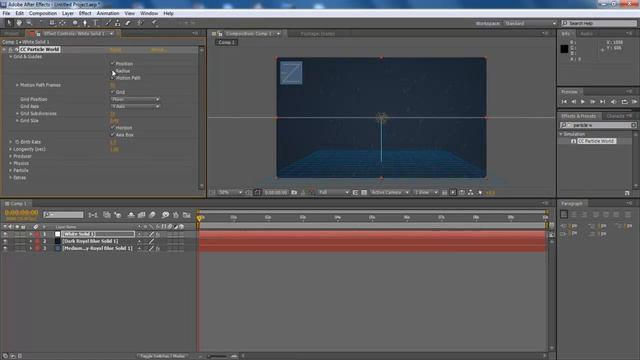This screenshot has width=640, height=360.
Task: Expand the Particle group
Action: click(11, 171)
